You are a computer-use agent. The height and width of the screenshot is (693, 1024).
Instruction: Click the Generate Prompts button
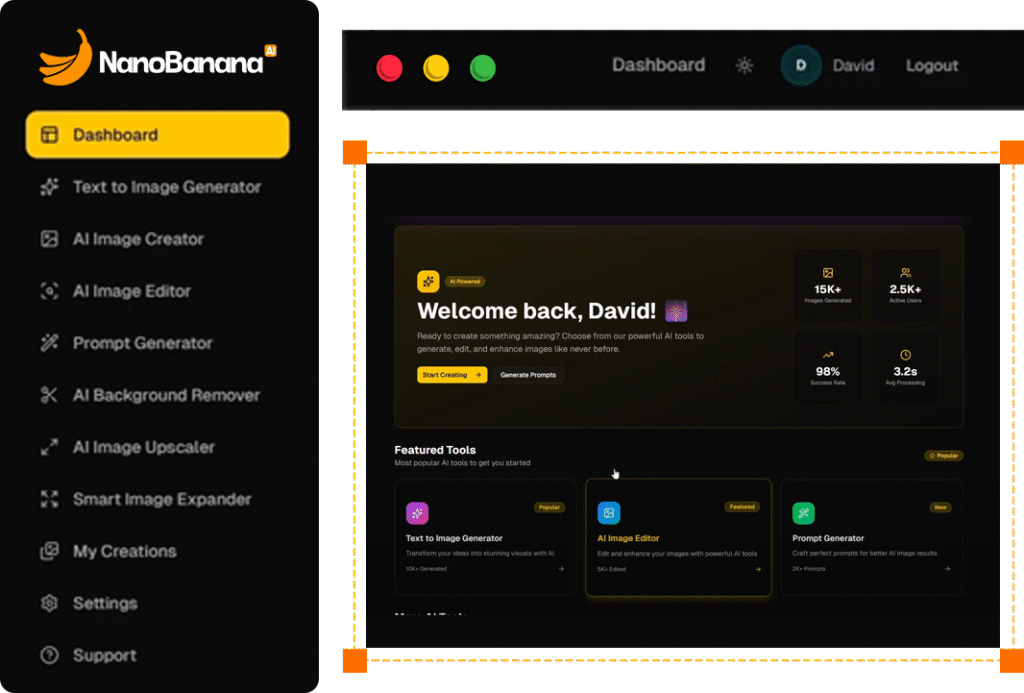point(529,375)
